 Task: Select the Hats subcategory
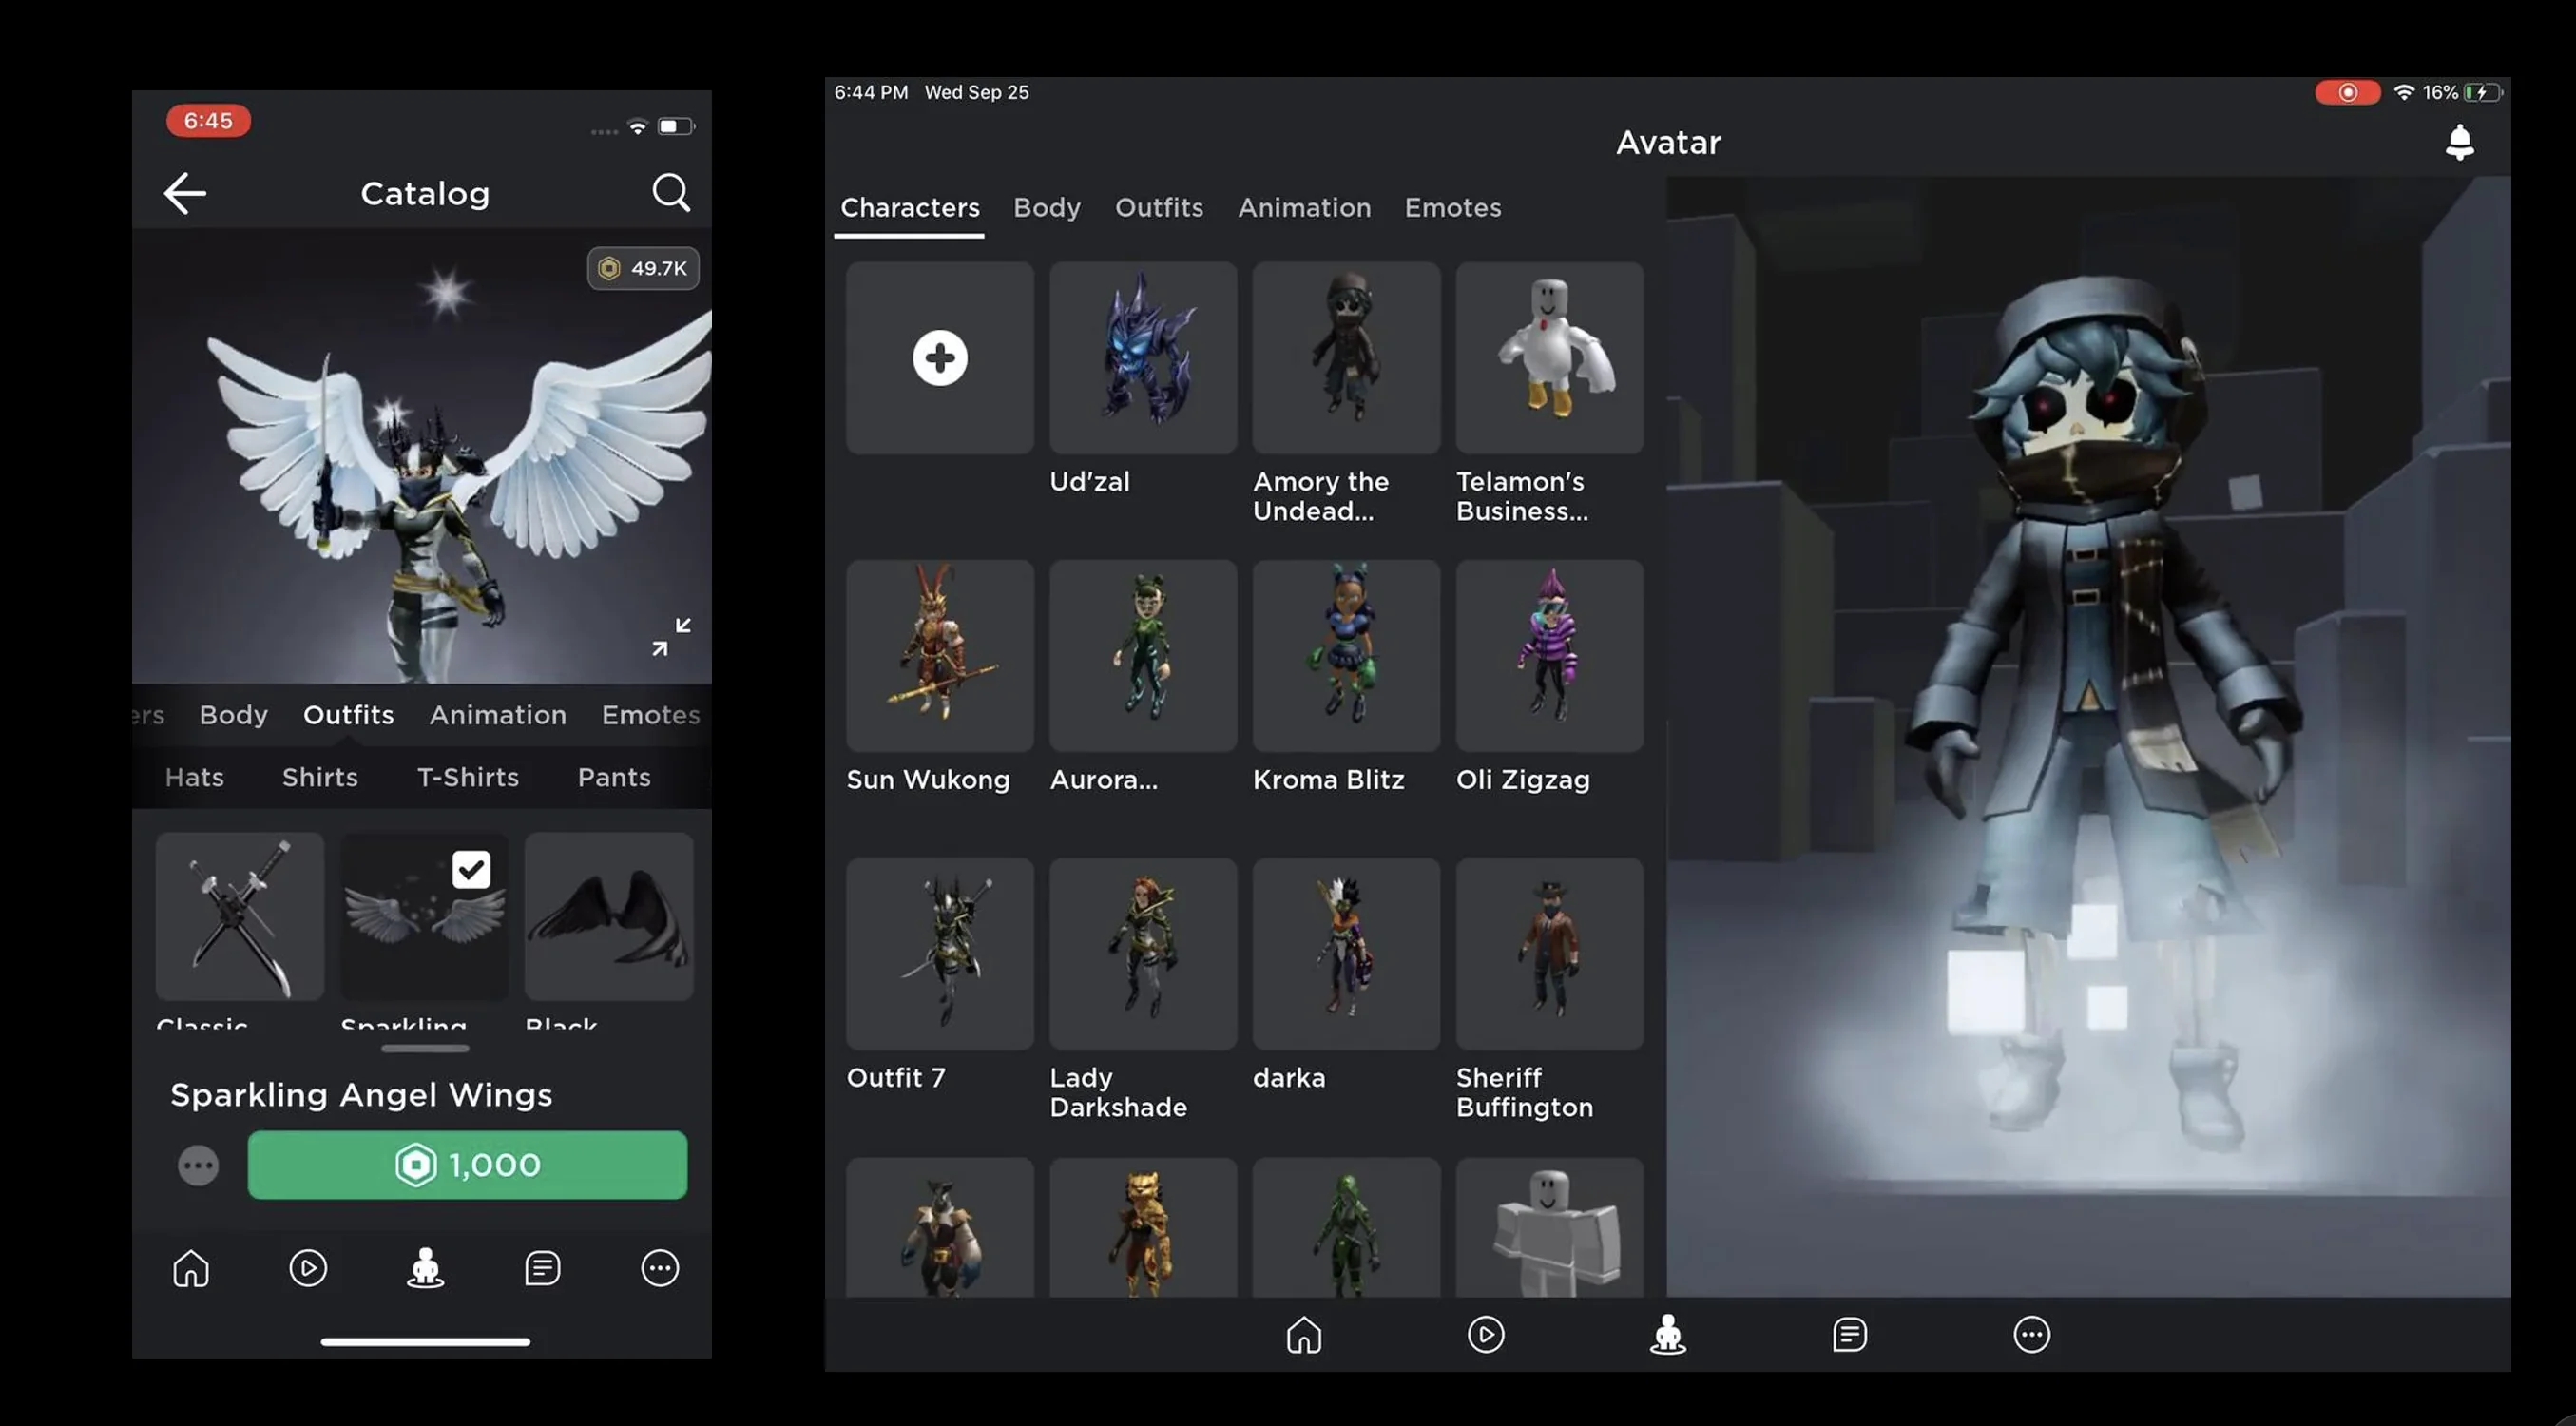pyautogui.click(x=194, y=777)
